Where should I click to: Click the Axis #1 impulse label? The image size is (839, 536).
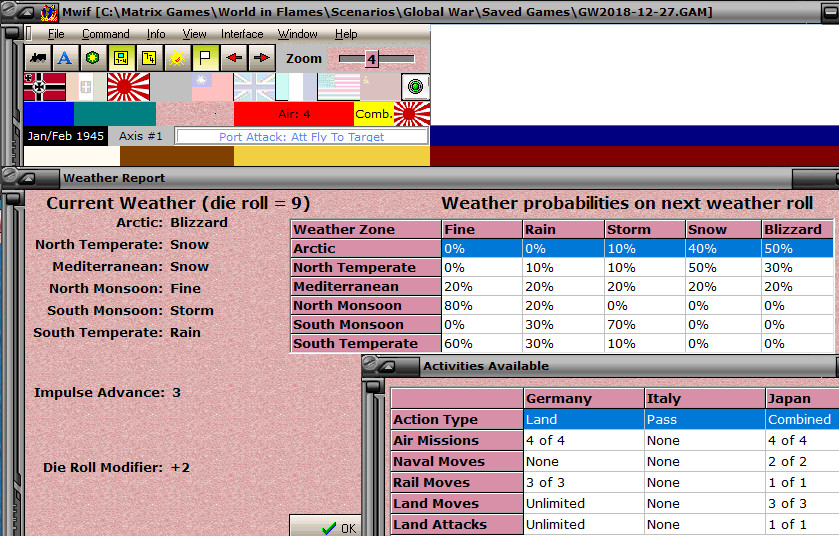click(141, 136)
